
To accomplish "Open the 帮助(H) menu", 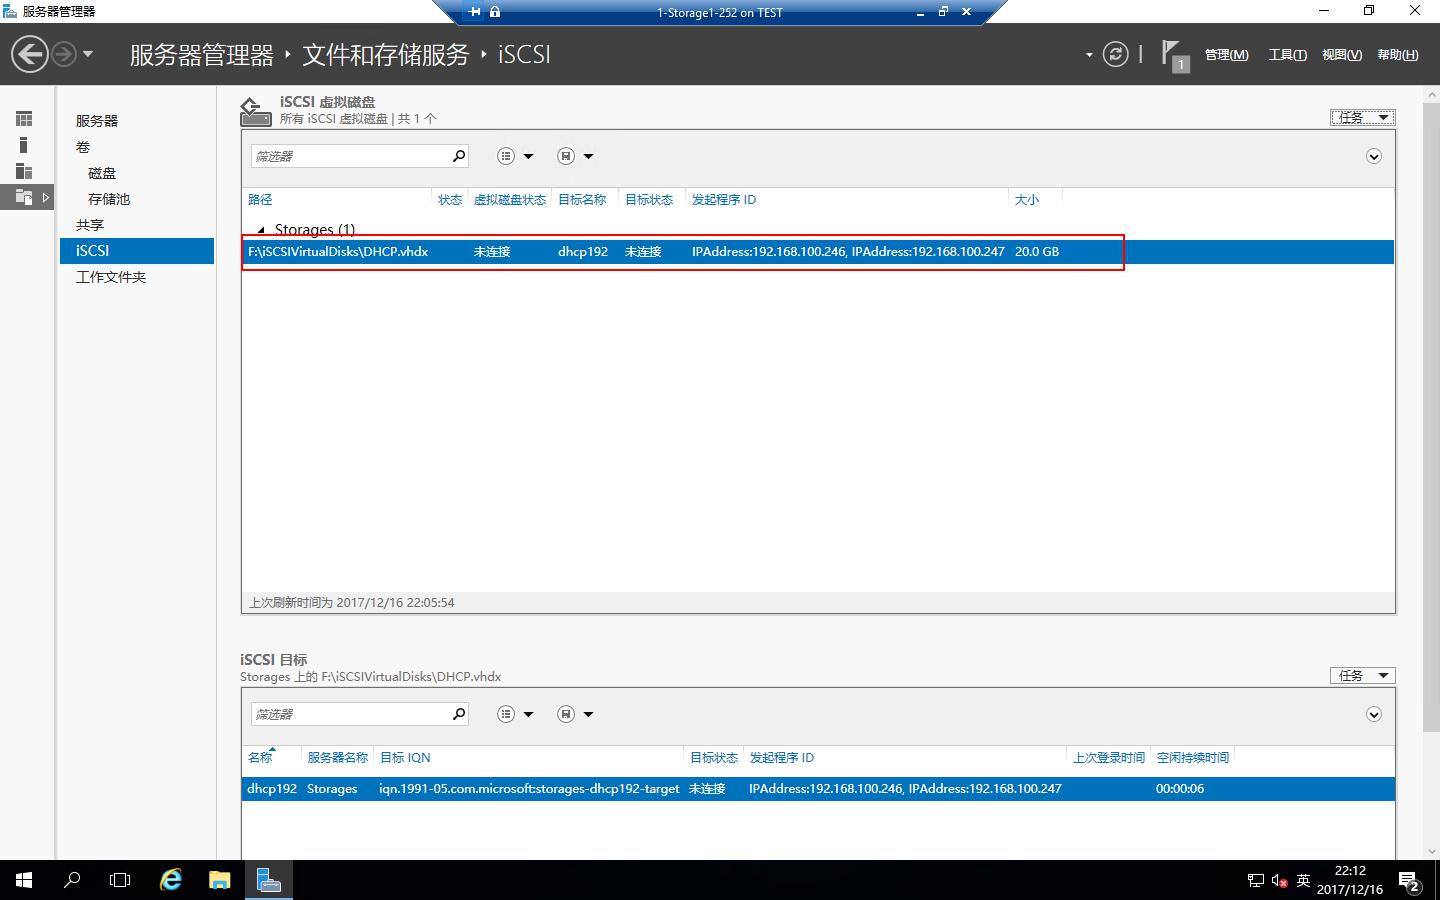I will (x=1397, y=55).
